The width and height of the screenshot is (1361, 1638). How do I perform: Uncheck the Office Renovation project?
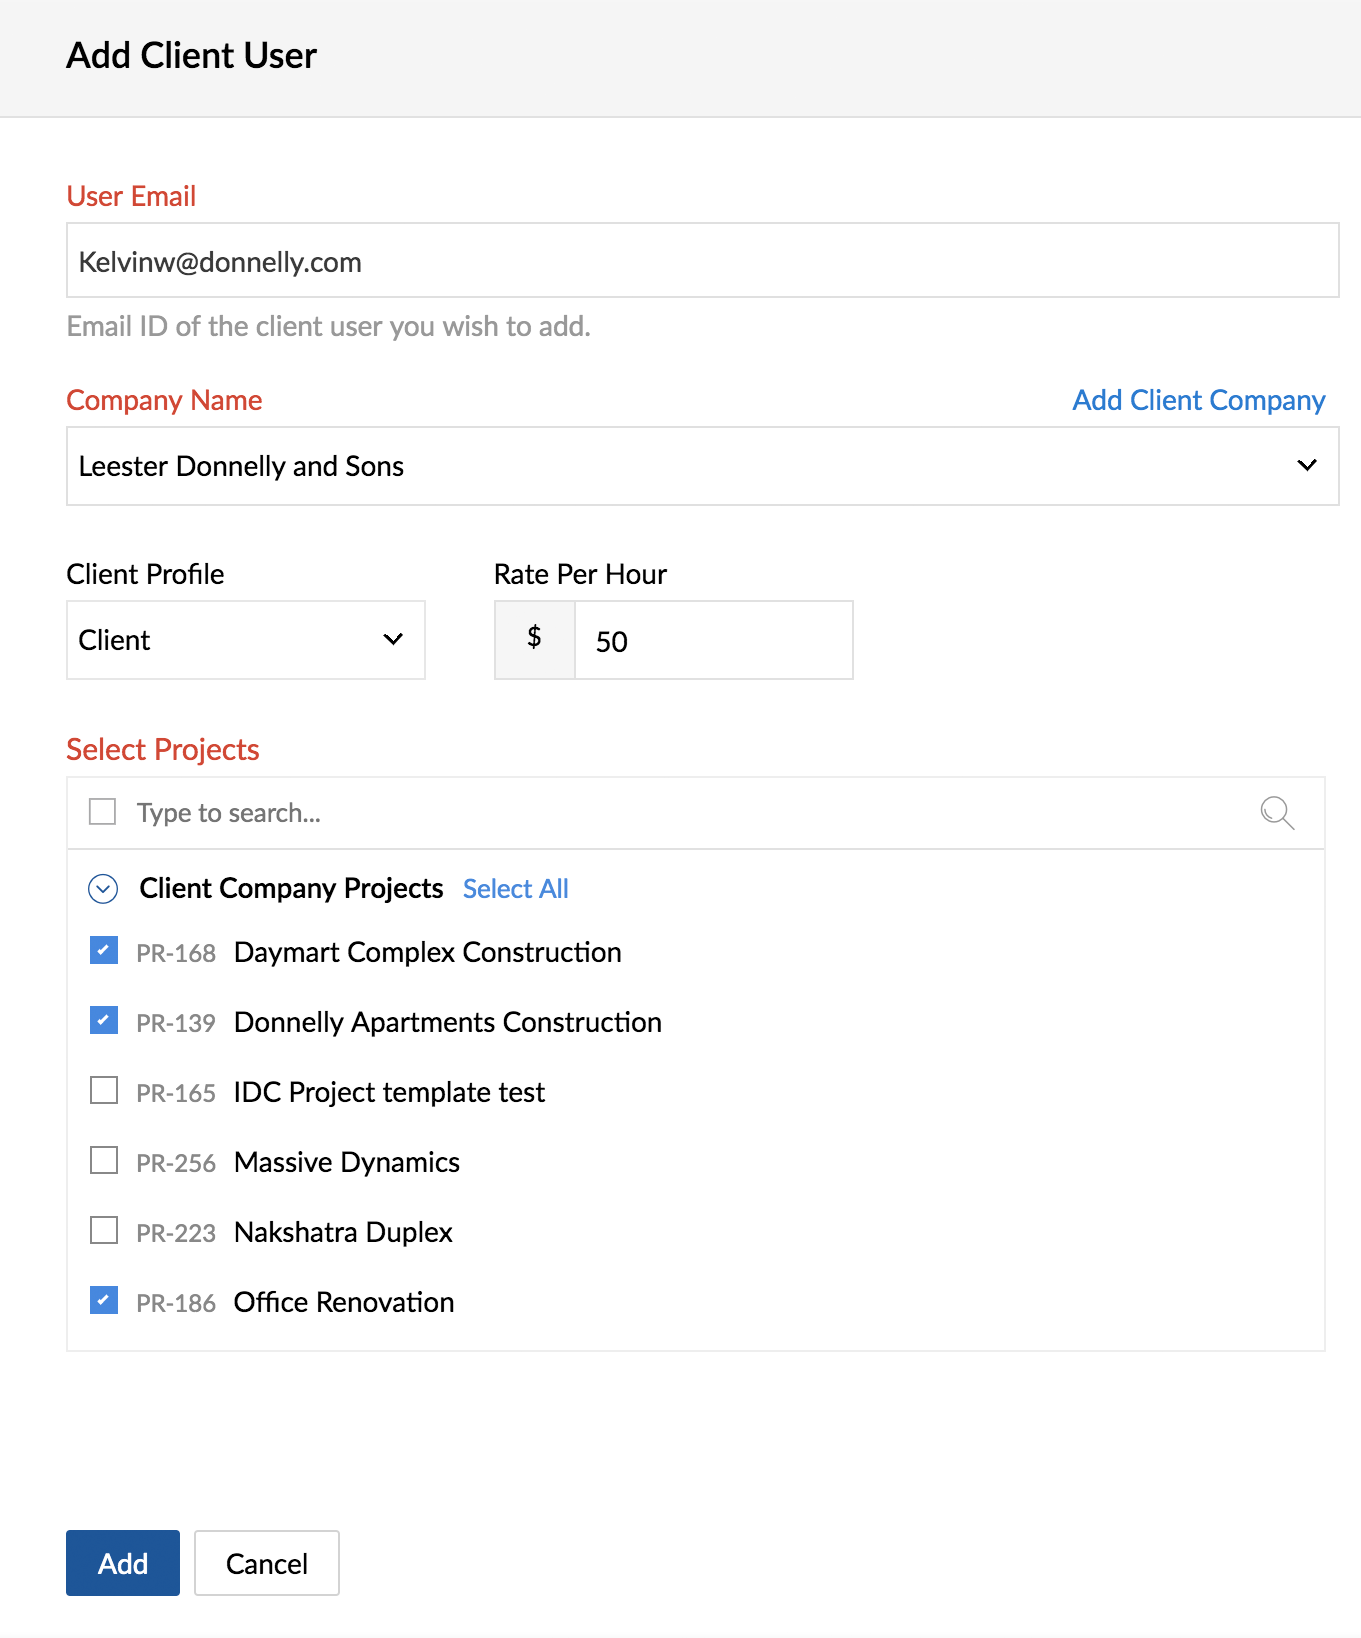click(104, 1300)
